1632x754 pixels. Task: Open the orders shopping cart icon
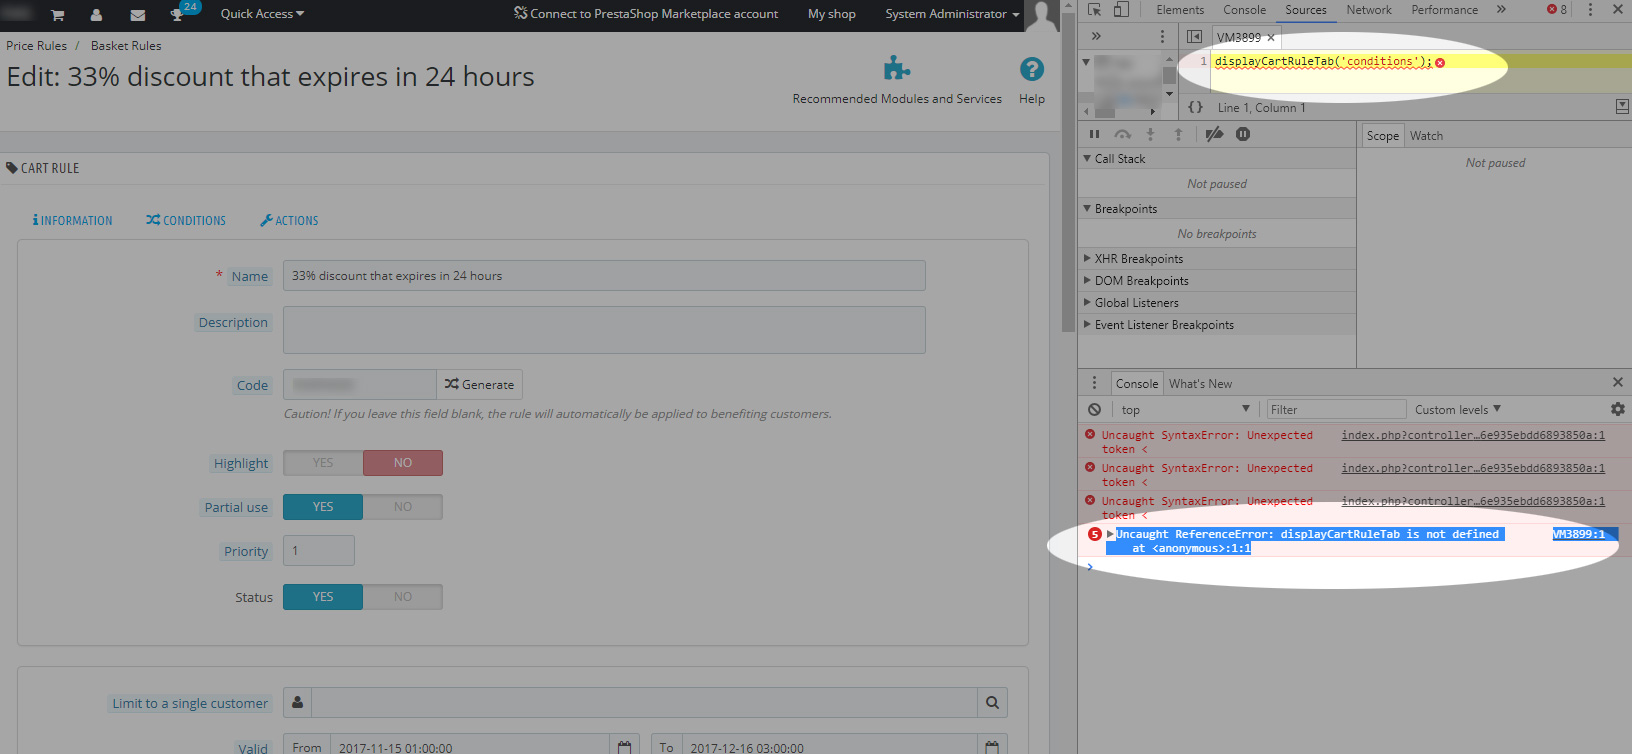click(x=57, y=15)
